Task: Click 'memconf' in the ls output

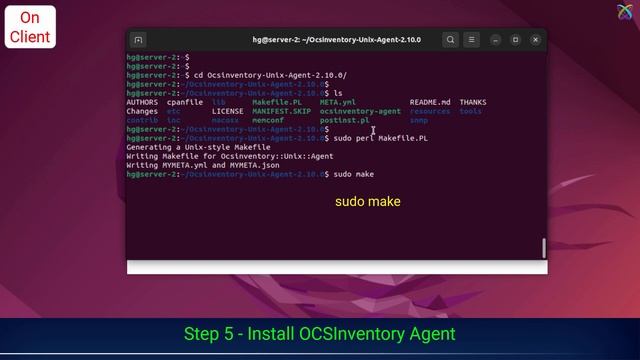Action: point(268,120)
